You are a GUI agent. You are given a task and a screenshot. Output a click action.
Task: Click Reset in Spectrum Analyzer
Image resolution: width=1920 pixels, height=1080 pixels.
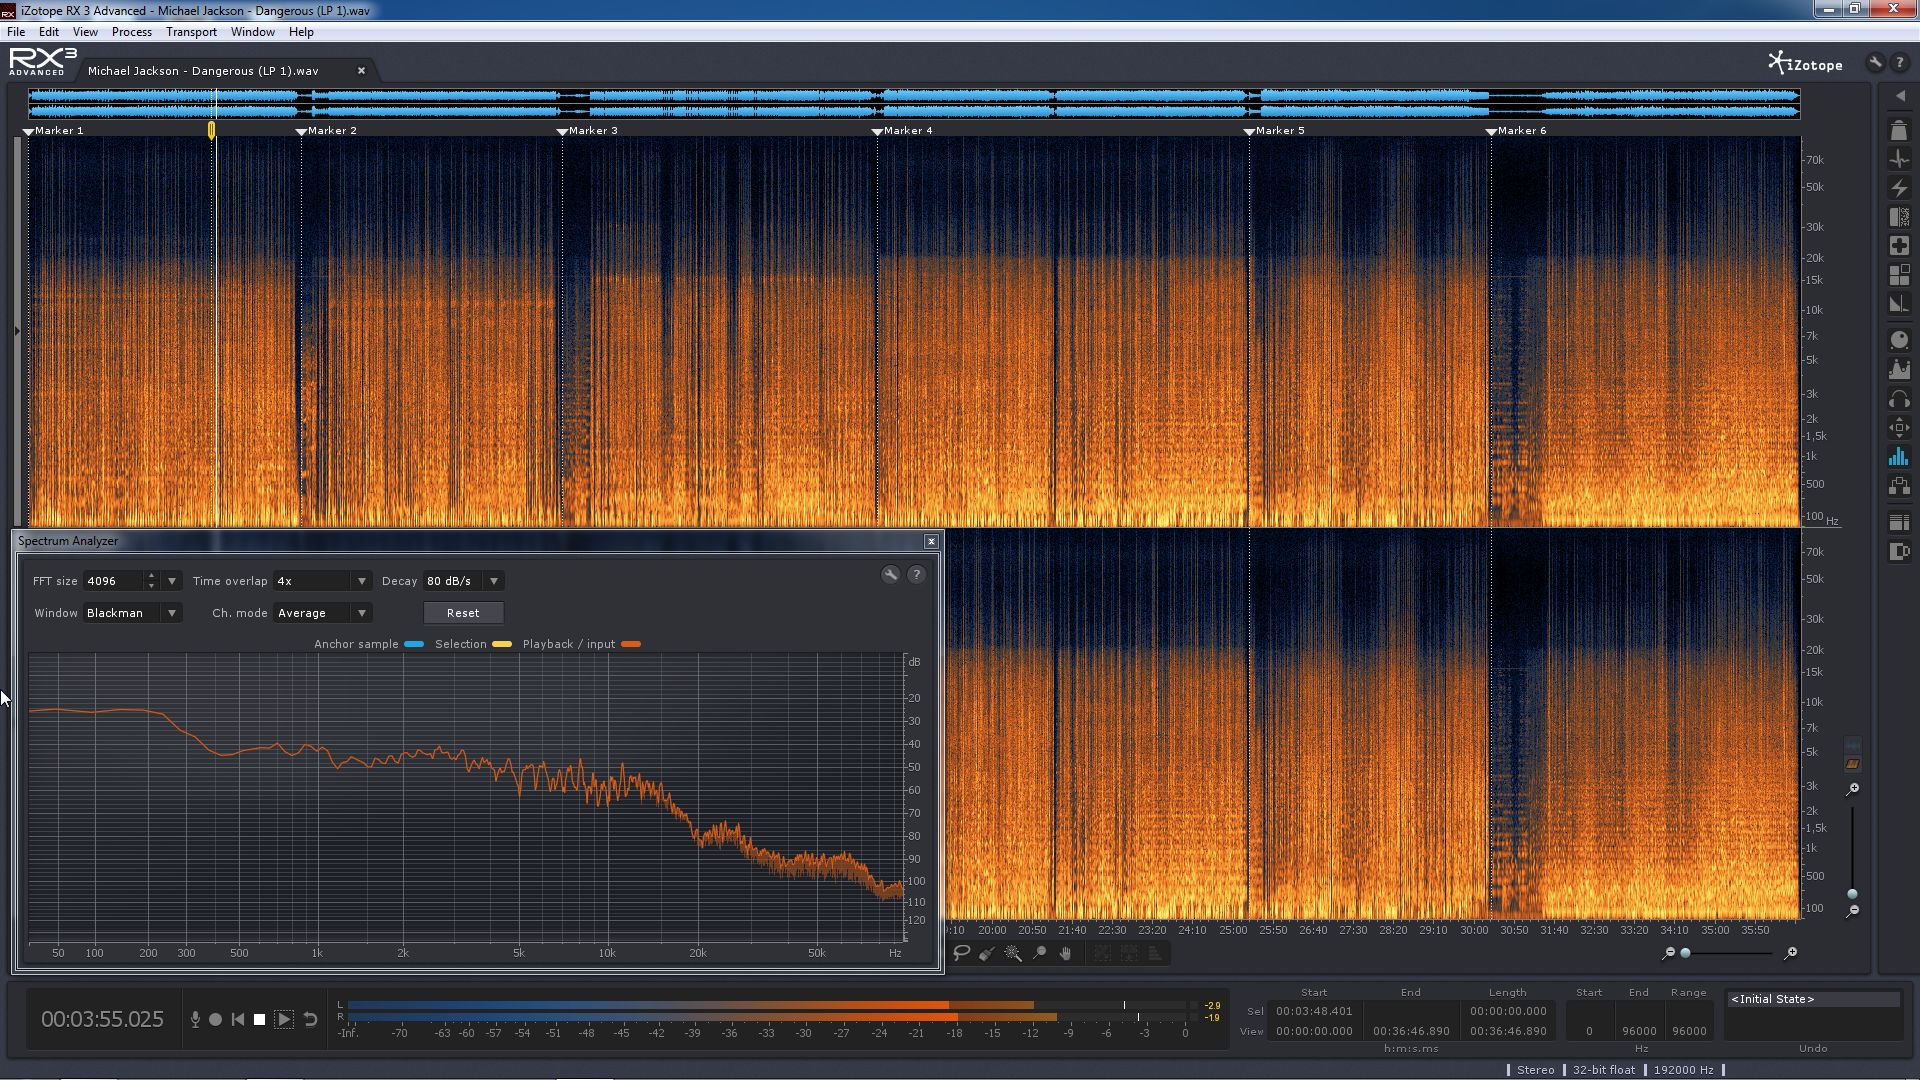[463, 613]
